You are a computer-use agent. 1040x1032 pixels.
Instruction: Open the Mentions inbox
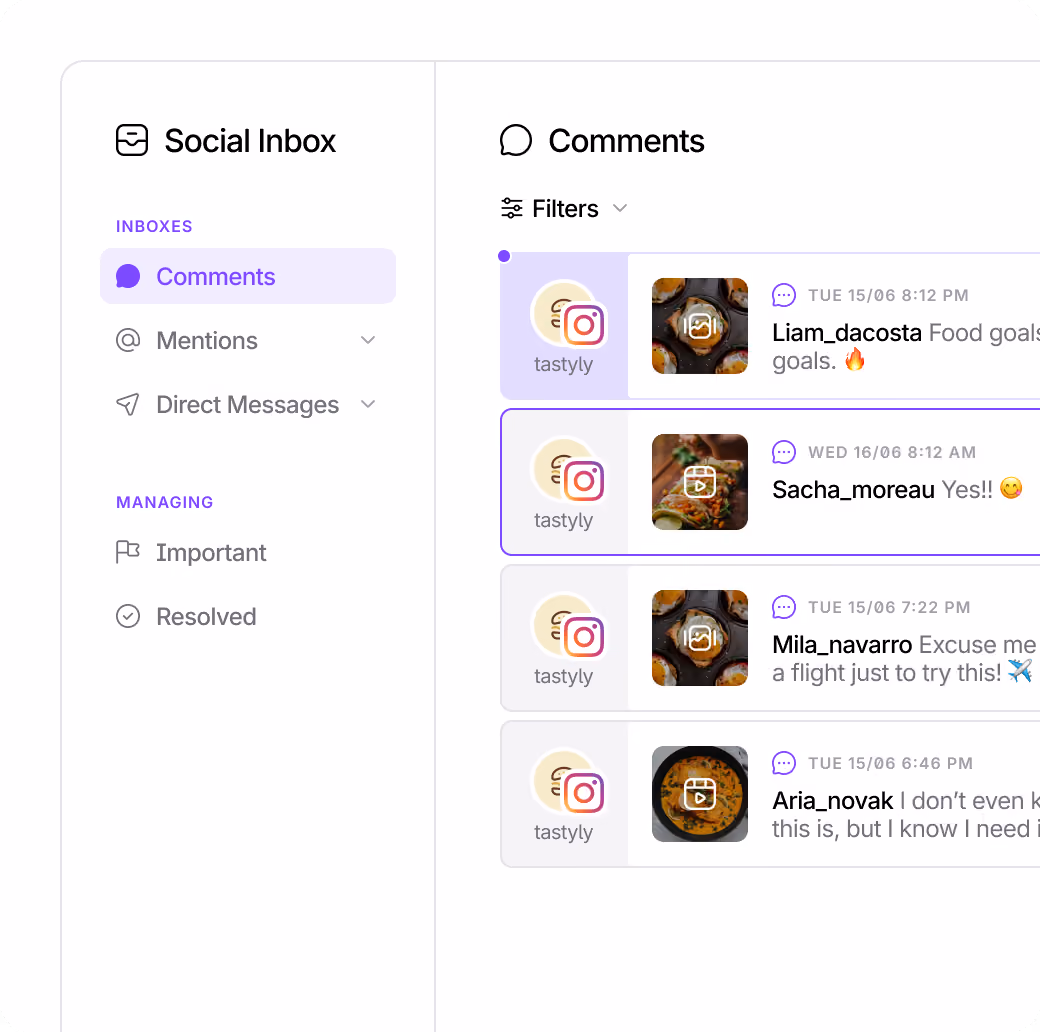(248, 340)
